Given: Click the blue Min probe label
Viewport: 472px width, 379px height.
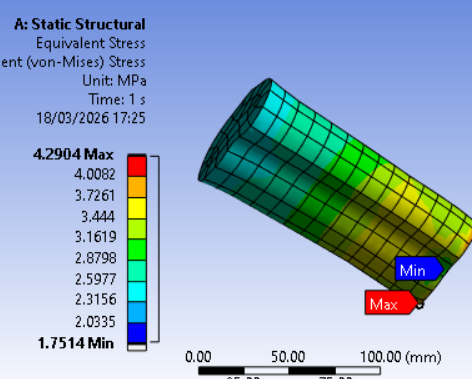Looking at the screenshot, I should click(x=419, y=269).
